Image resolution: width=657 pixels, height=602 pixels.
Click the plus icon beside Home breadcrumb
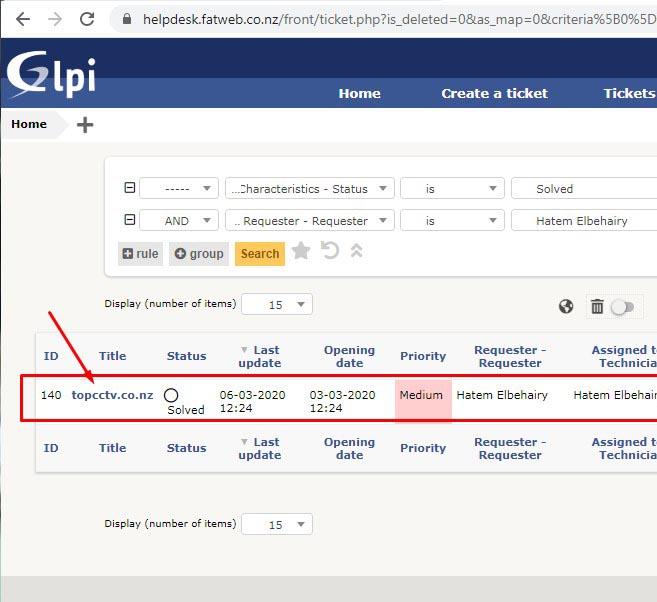pos(85,125)
